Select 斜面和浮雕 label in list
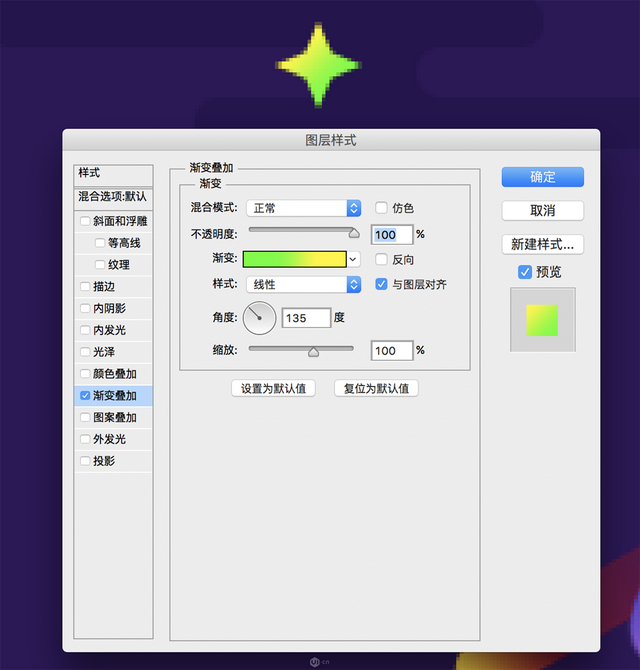Viewport: 640px width, 670px height. click(120, 221)
